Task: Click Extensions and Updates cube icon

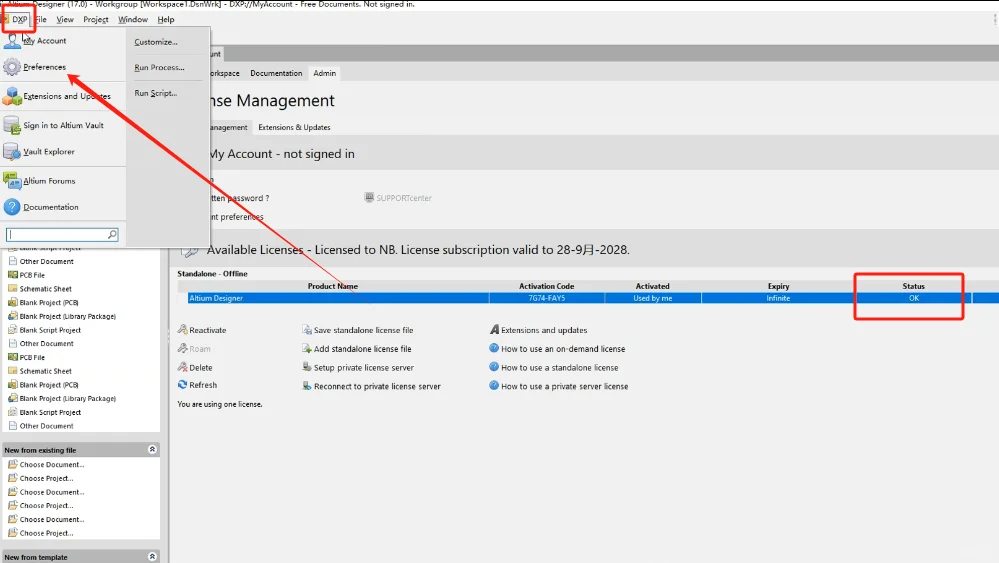Action: pos(12,96)
